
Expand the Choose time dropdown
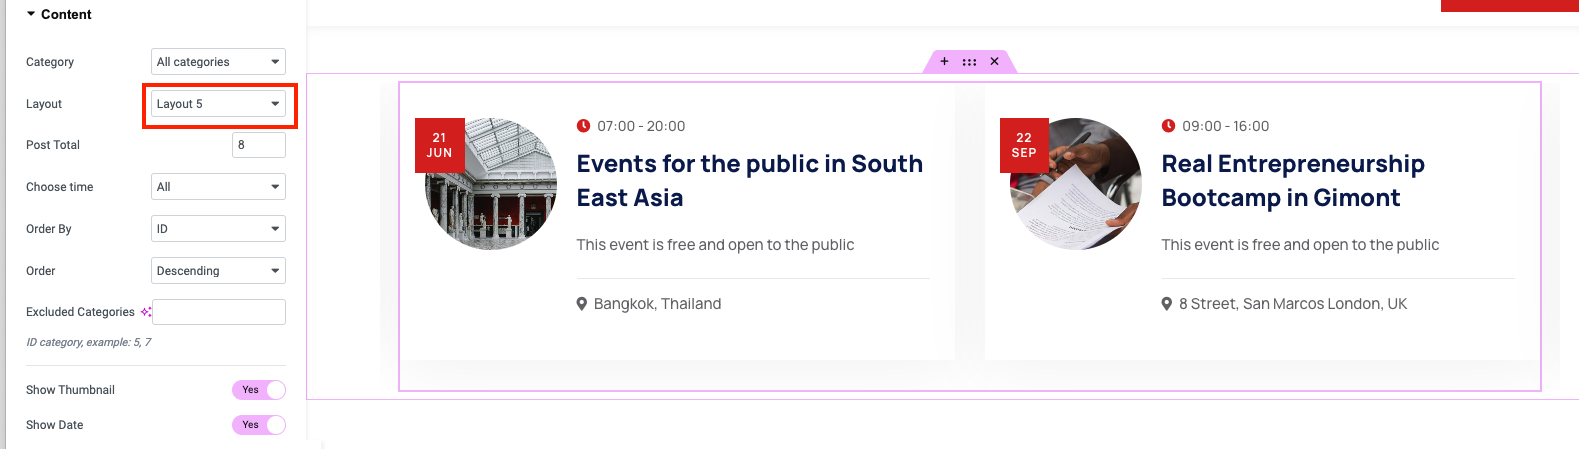tap(218, 187)
